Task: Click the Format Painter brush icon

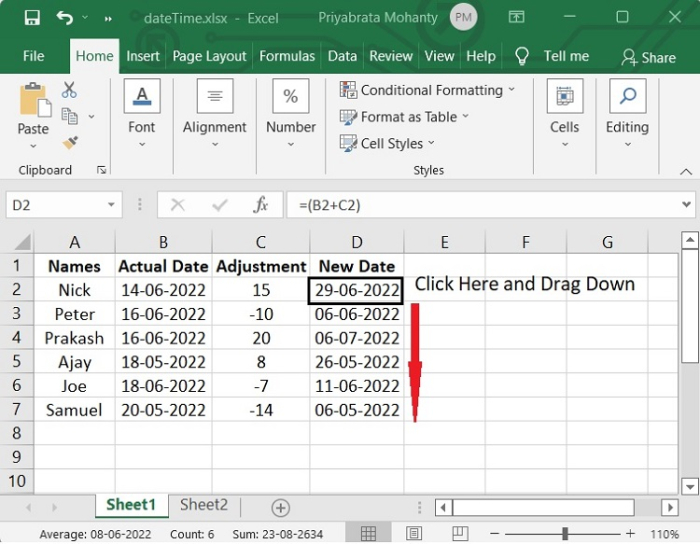Action: point(69,143)
